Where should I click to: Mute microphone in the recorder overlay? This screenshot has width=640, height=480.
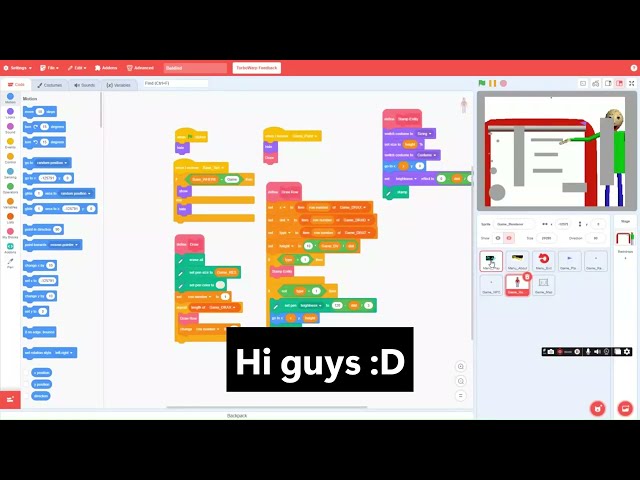tap(588, 351)
